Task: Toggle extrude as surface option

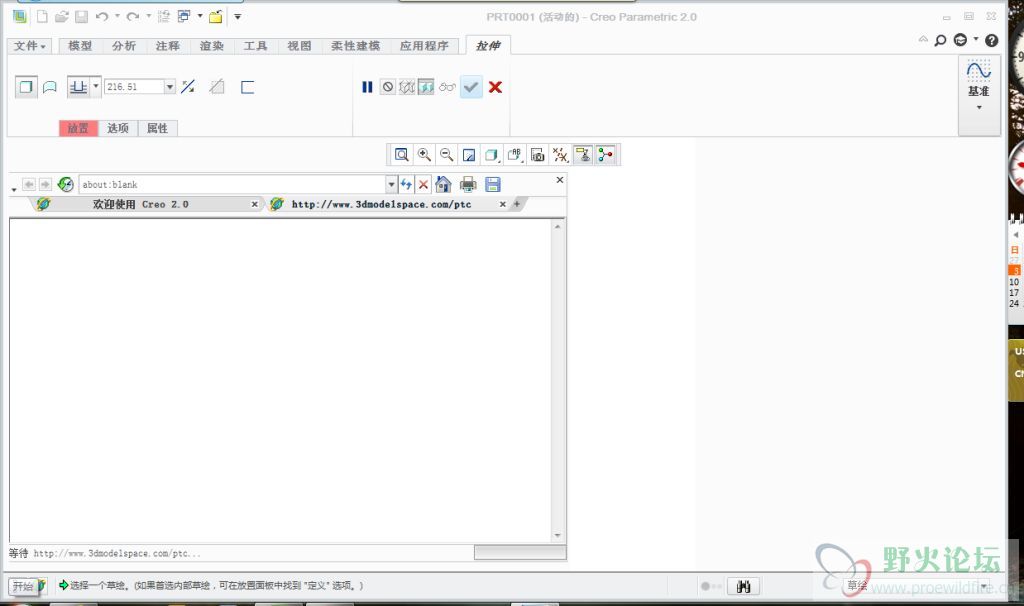Action: (x=50, y=87)
